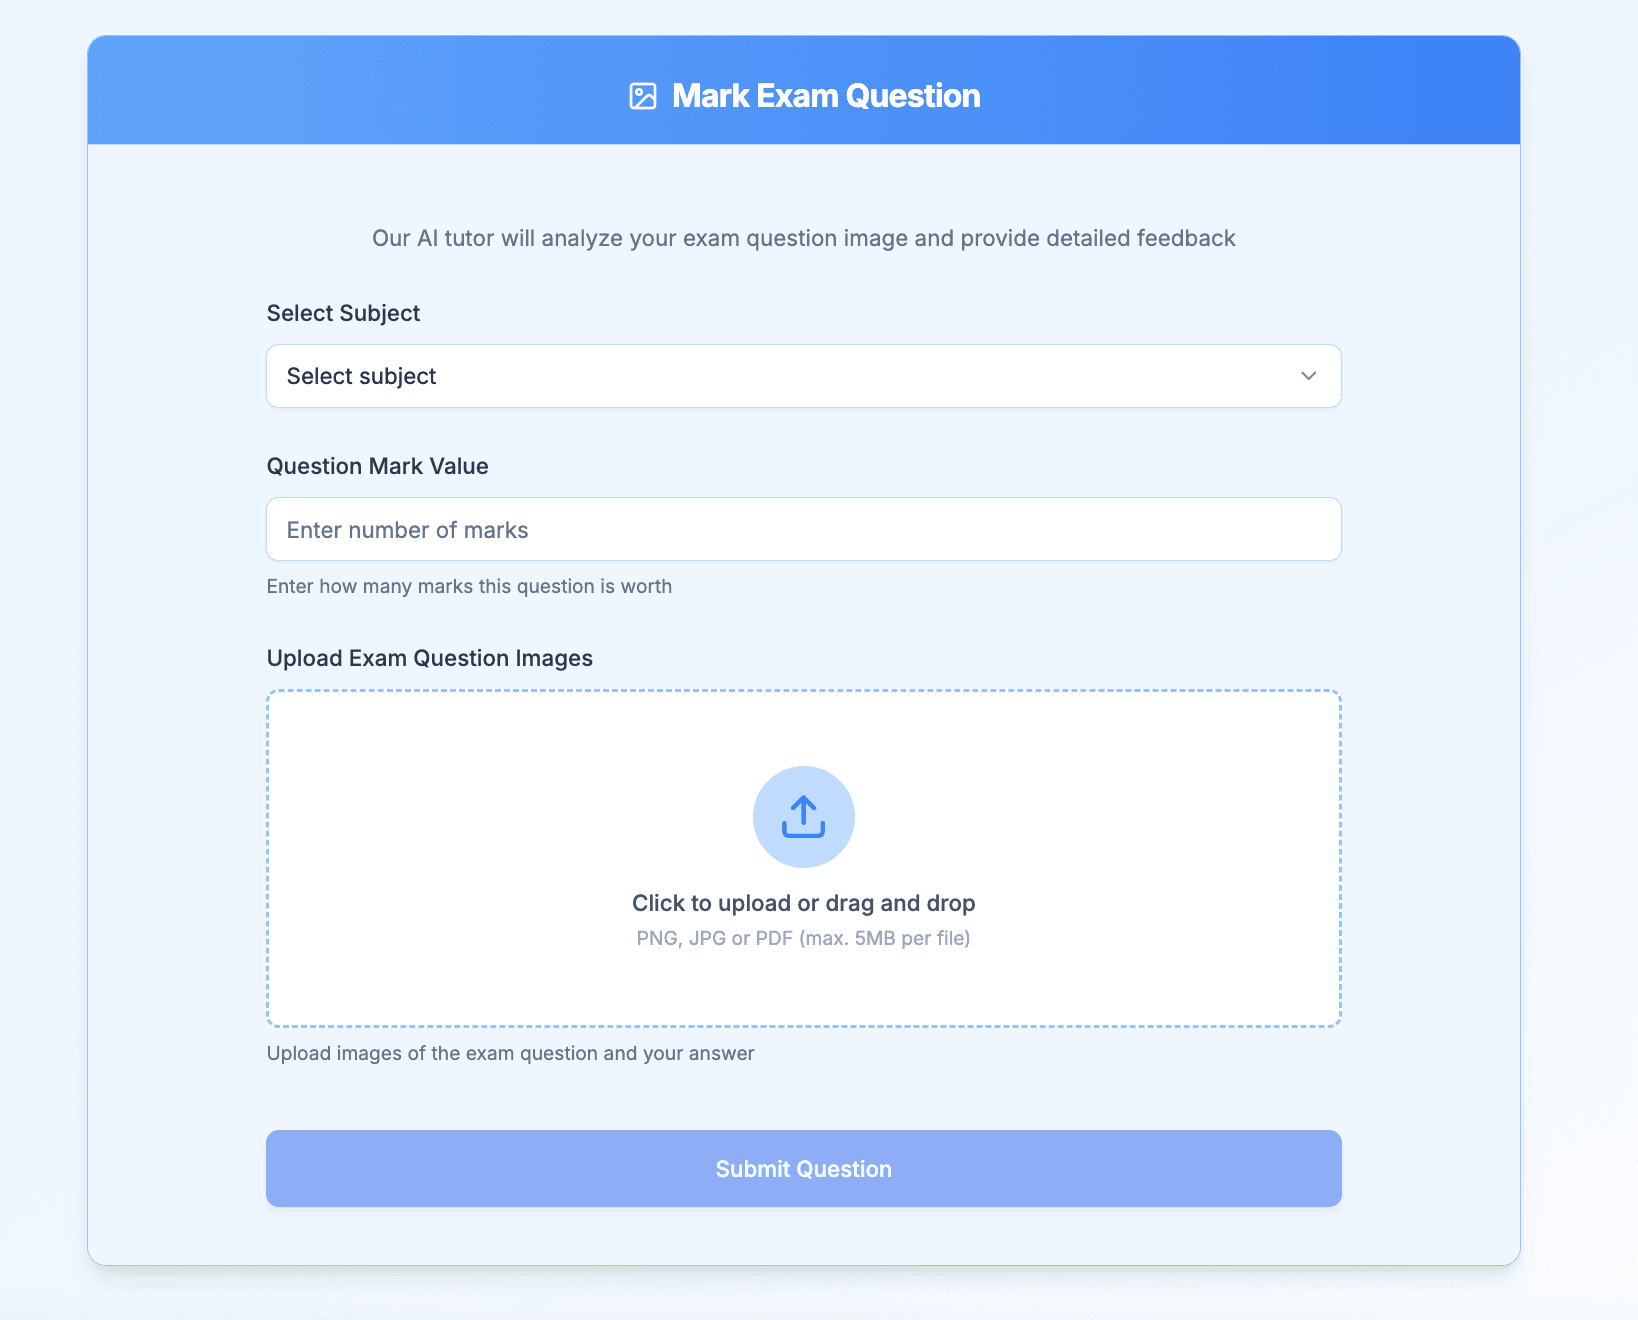Viewport: 1638px width, 1320px height.
Task: Click the PNG, JPG or PDF size hint
Action: pos(804,938)
